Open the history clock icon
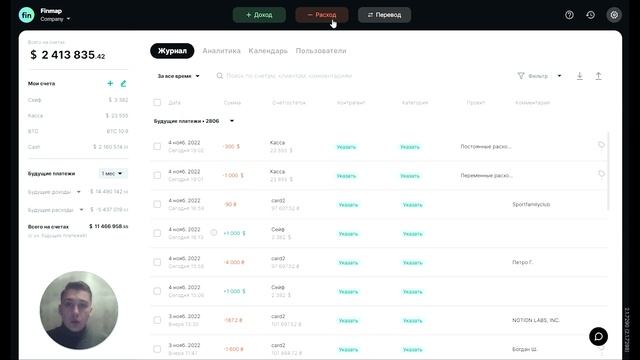The height and width of the screenshot is (360, 640). coord(590,15)
